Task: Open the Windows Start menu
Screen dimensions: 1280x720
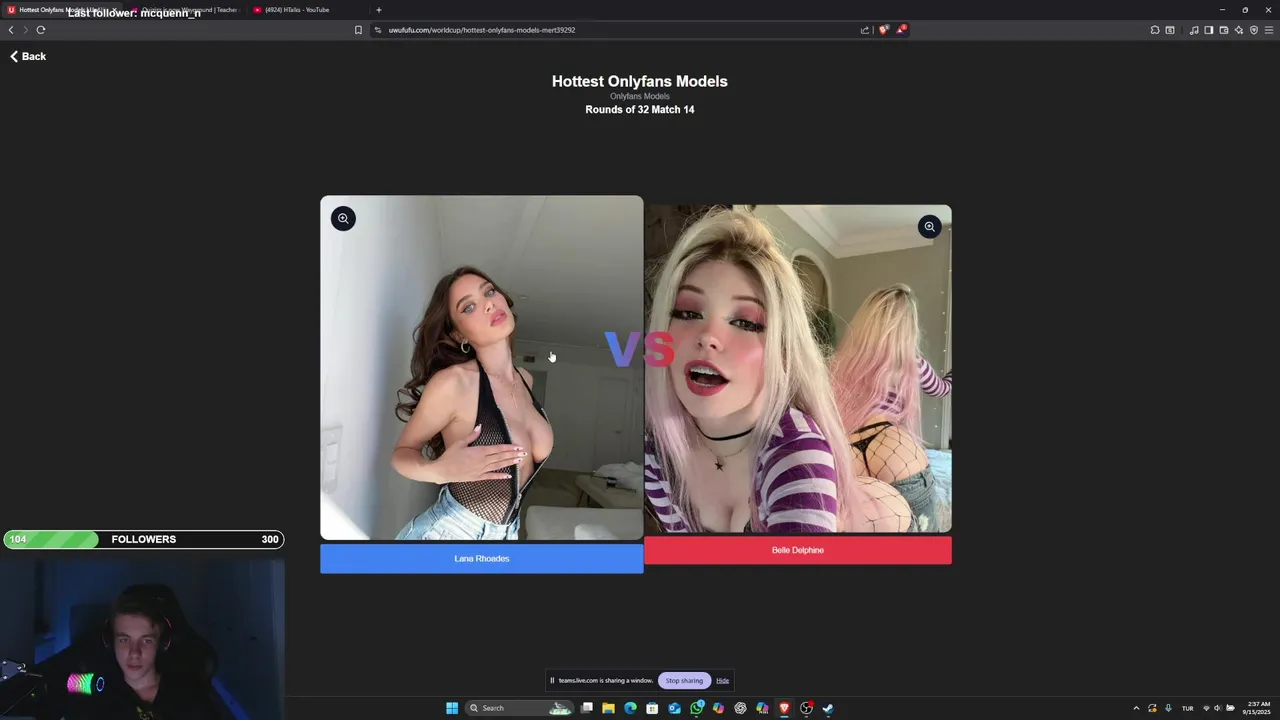Action: tap(452, 708)
